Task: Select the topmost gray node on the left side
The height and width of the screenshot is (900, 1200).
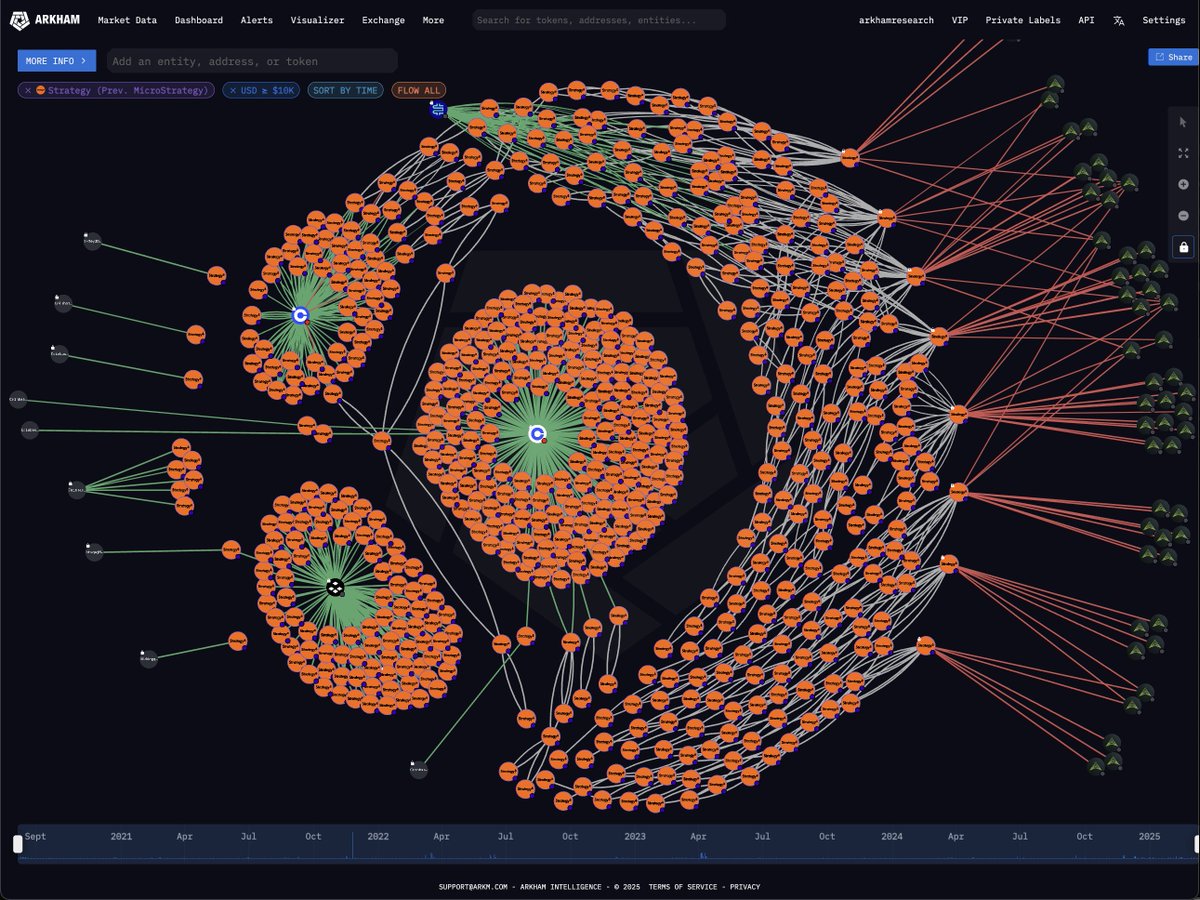Action: pos(92,241)
